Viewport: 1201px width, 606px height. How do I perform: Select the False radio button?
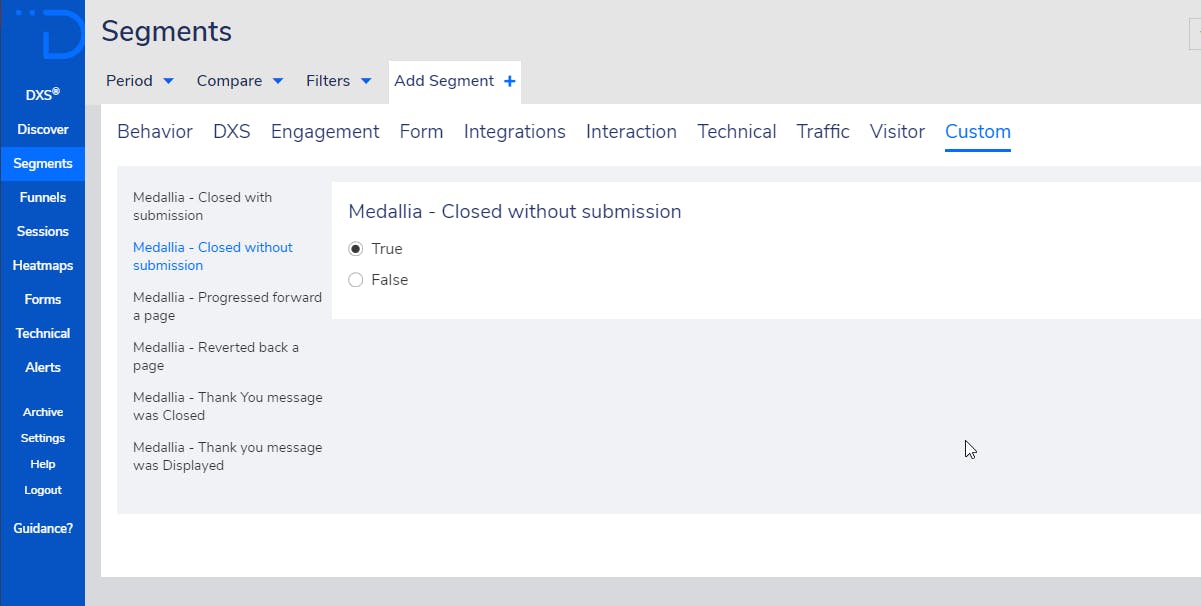point(355,280)
